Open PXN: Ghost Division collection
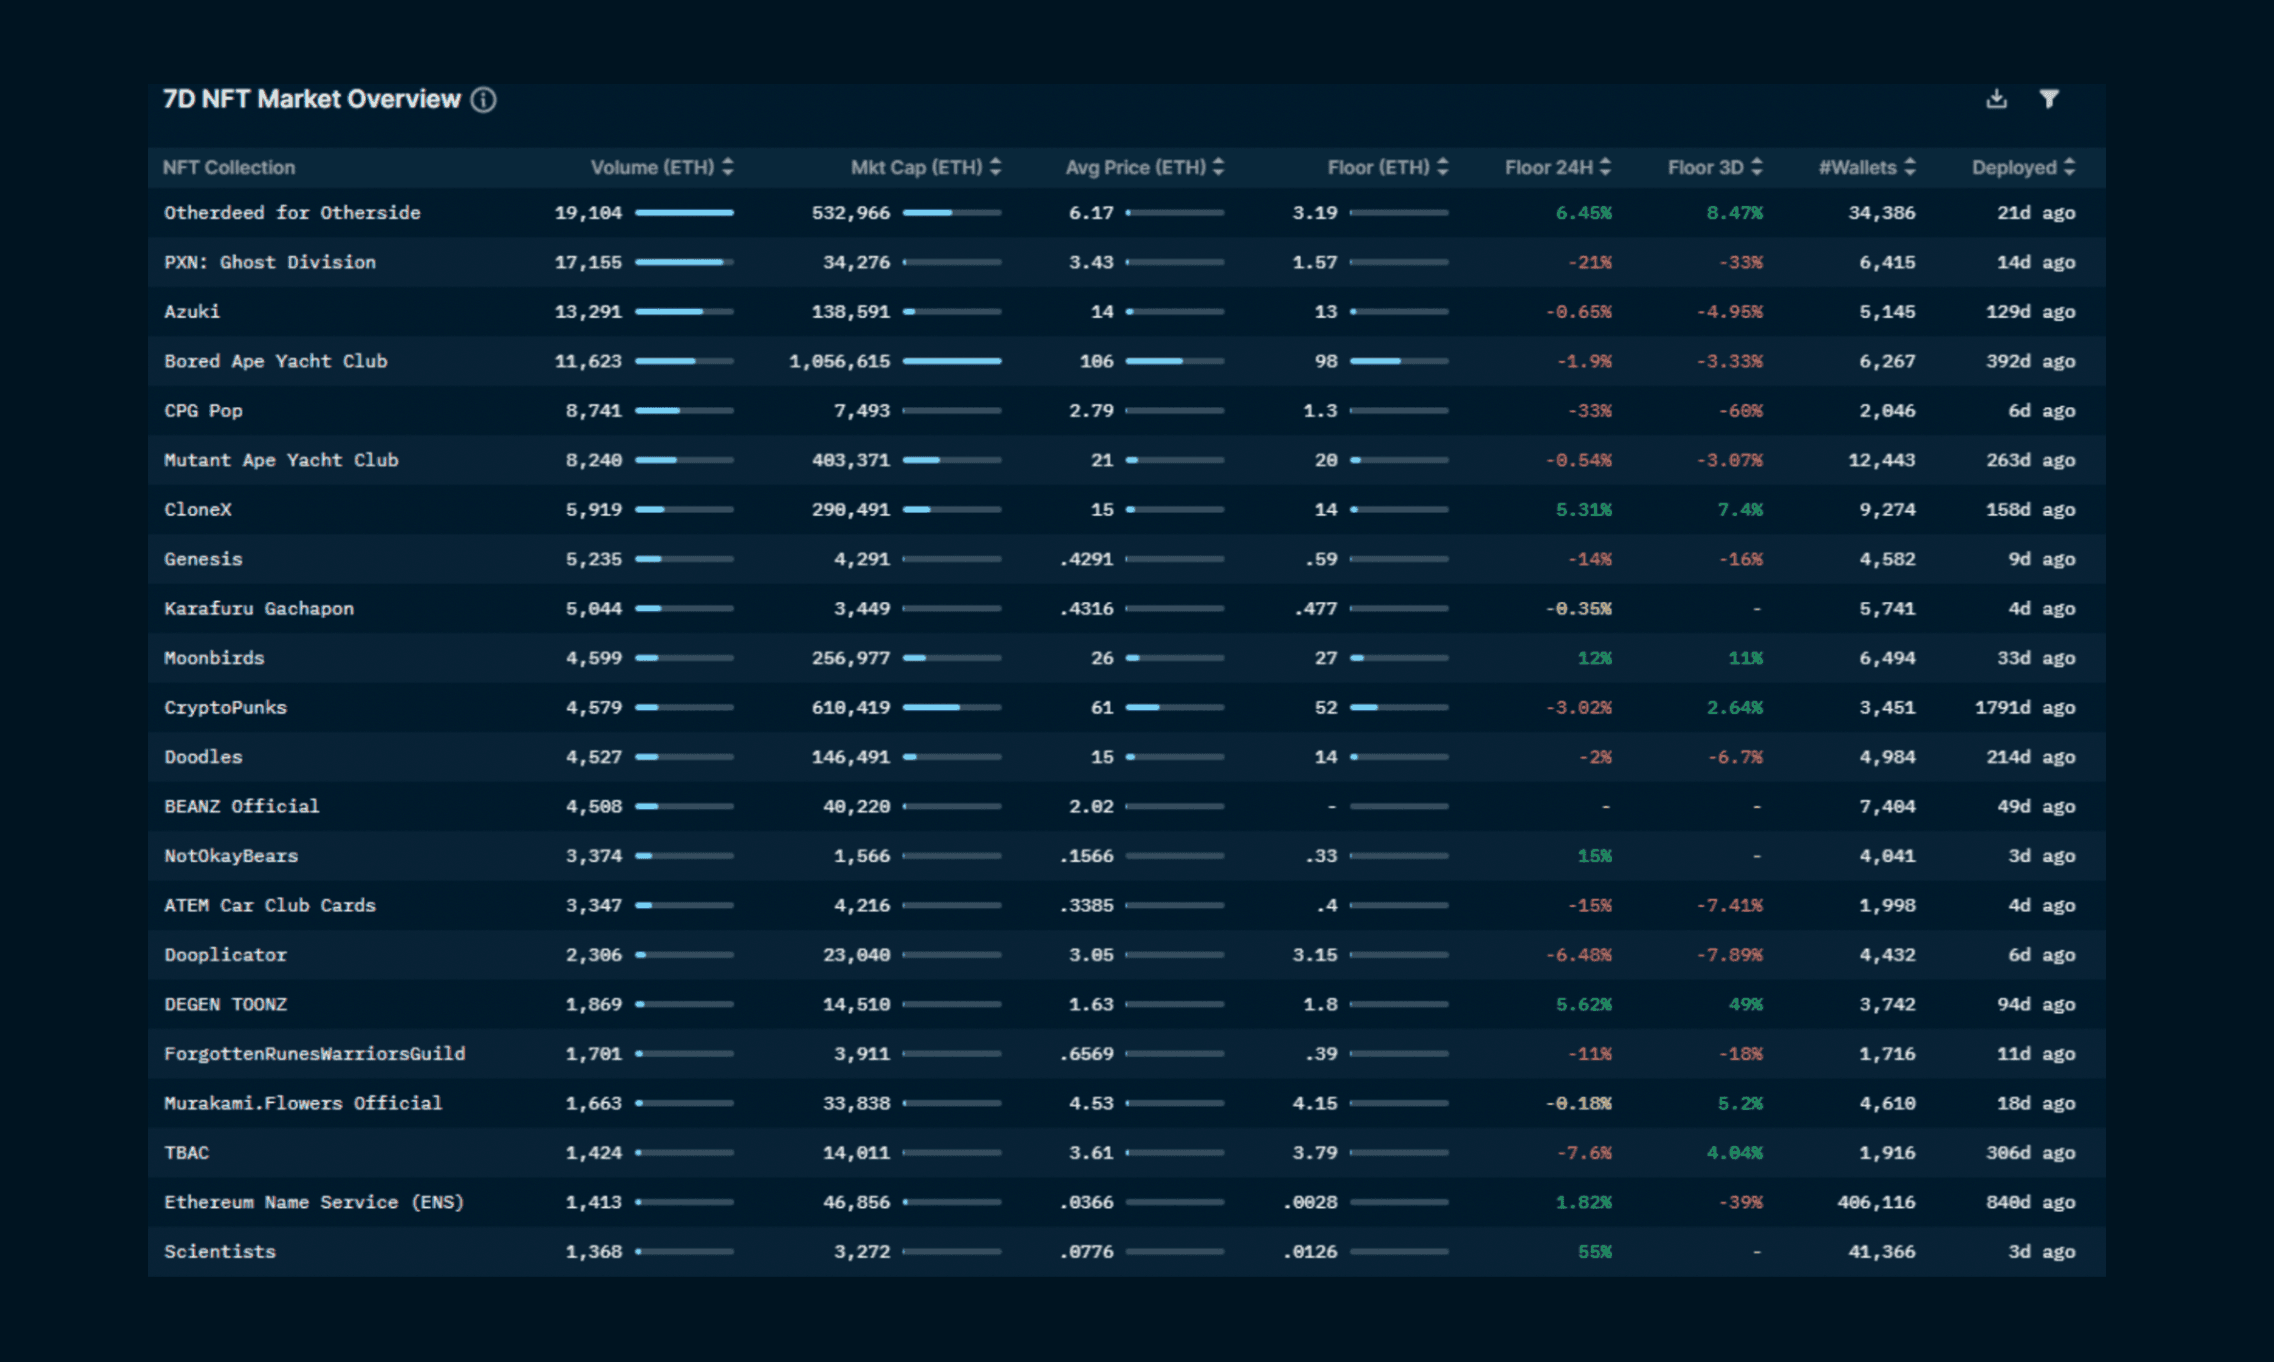This screenshot has height=1362, width=2274. point(270,262)
